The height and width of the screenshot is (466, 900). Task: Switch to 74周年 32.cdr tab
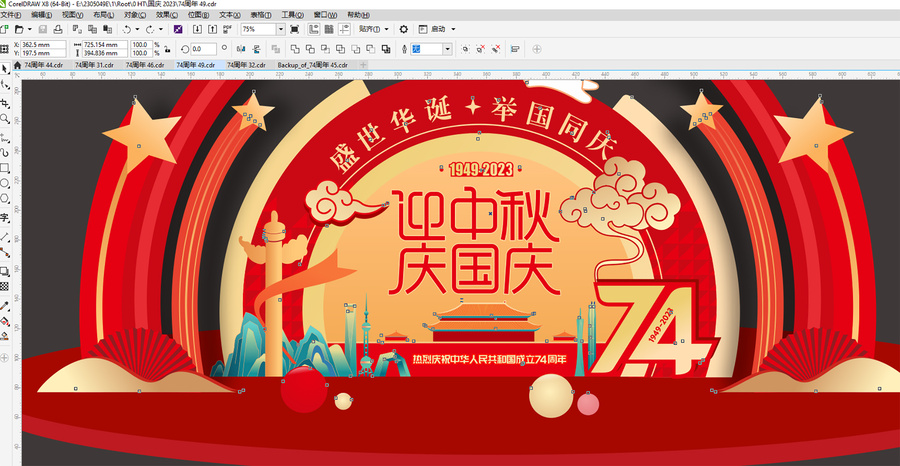[x=246, y=65]
